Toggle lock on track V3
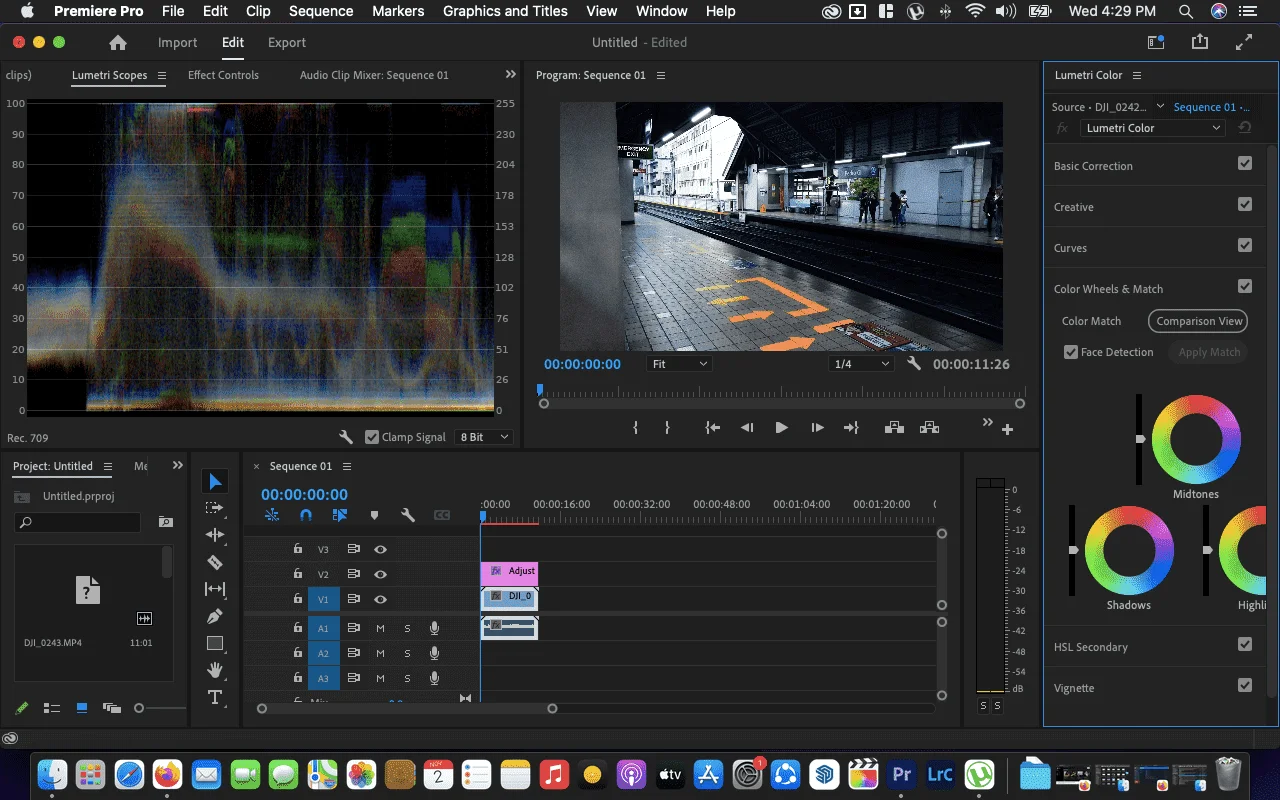Image resolution: width=1280 pixels, height=800 pixels. point(298,549)
